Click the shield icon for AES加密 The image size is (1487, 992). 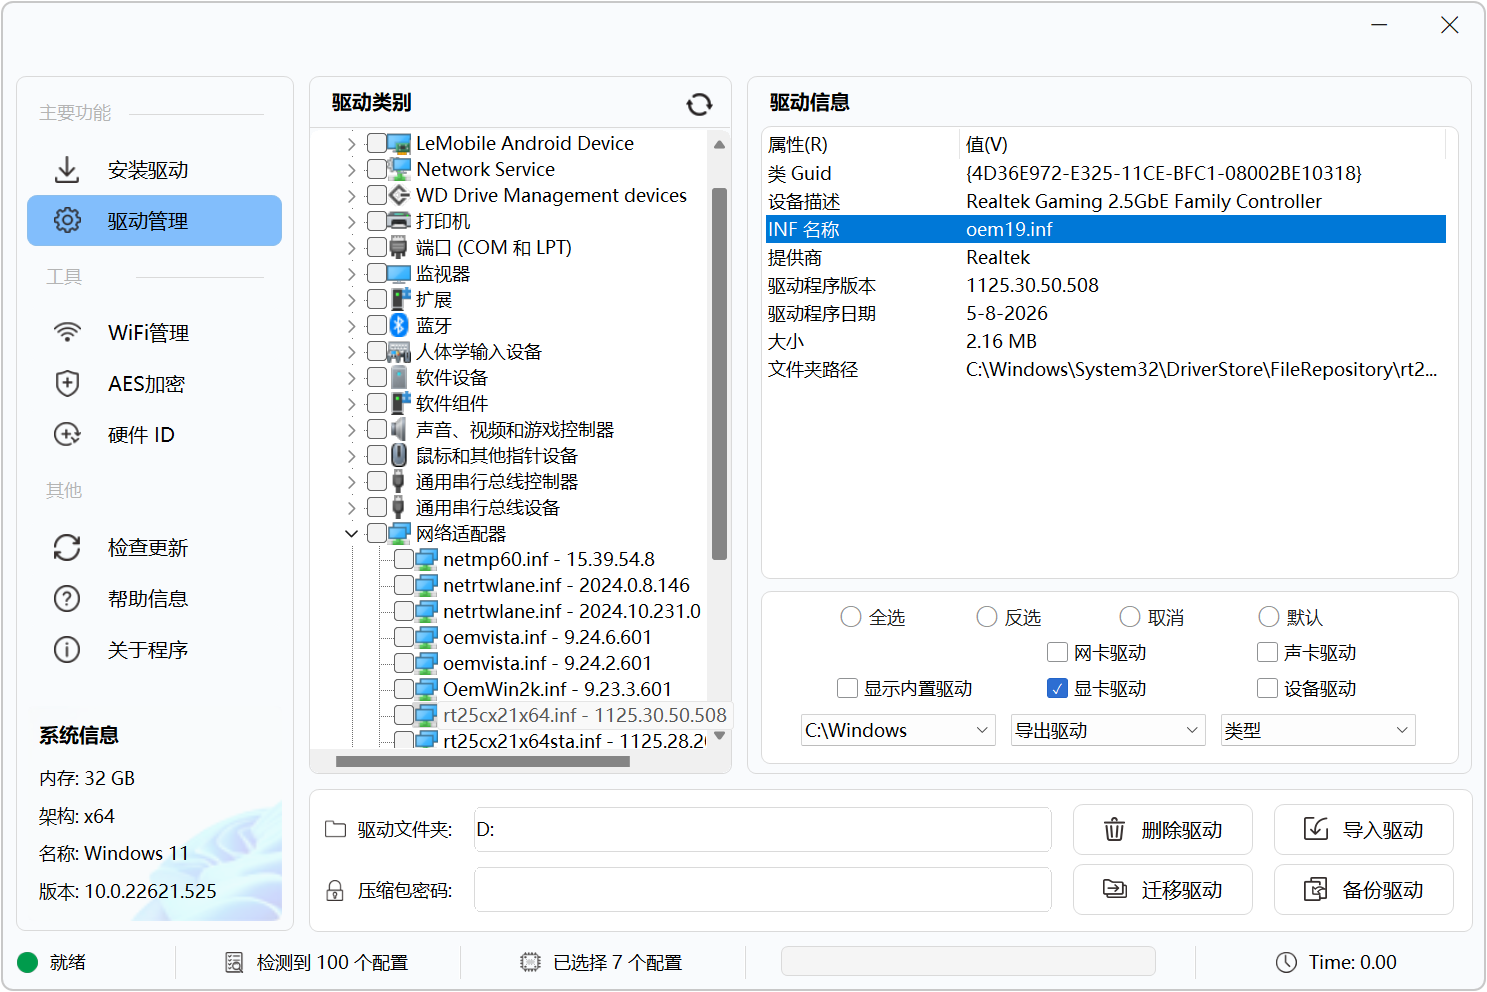click(67, 383)
